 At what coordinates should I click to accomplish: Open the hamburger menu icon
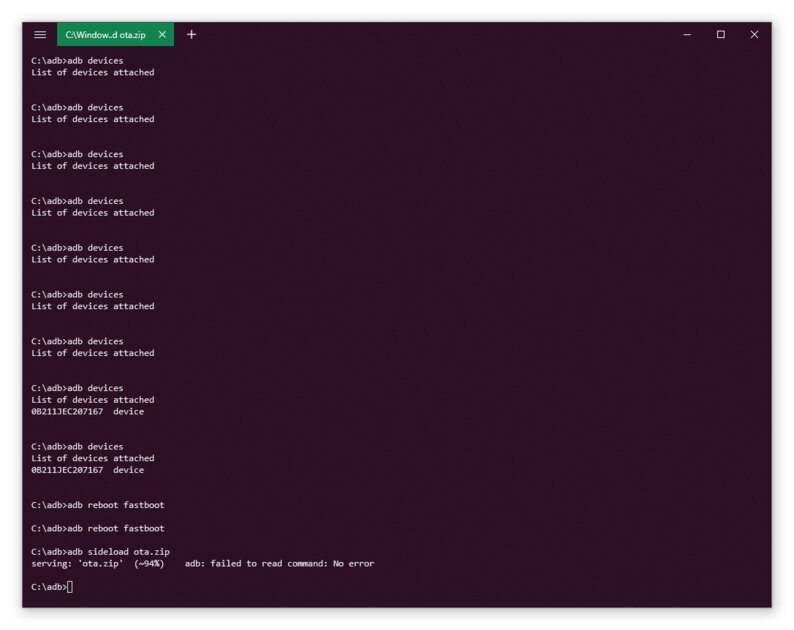pos(40,34)
